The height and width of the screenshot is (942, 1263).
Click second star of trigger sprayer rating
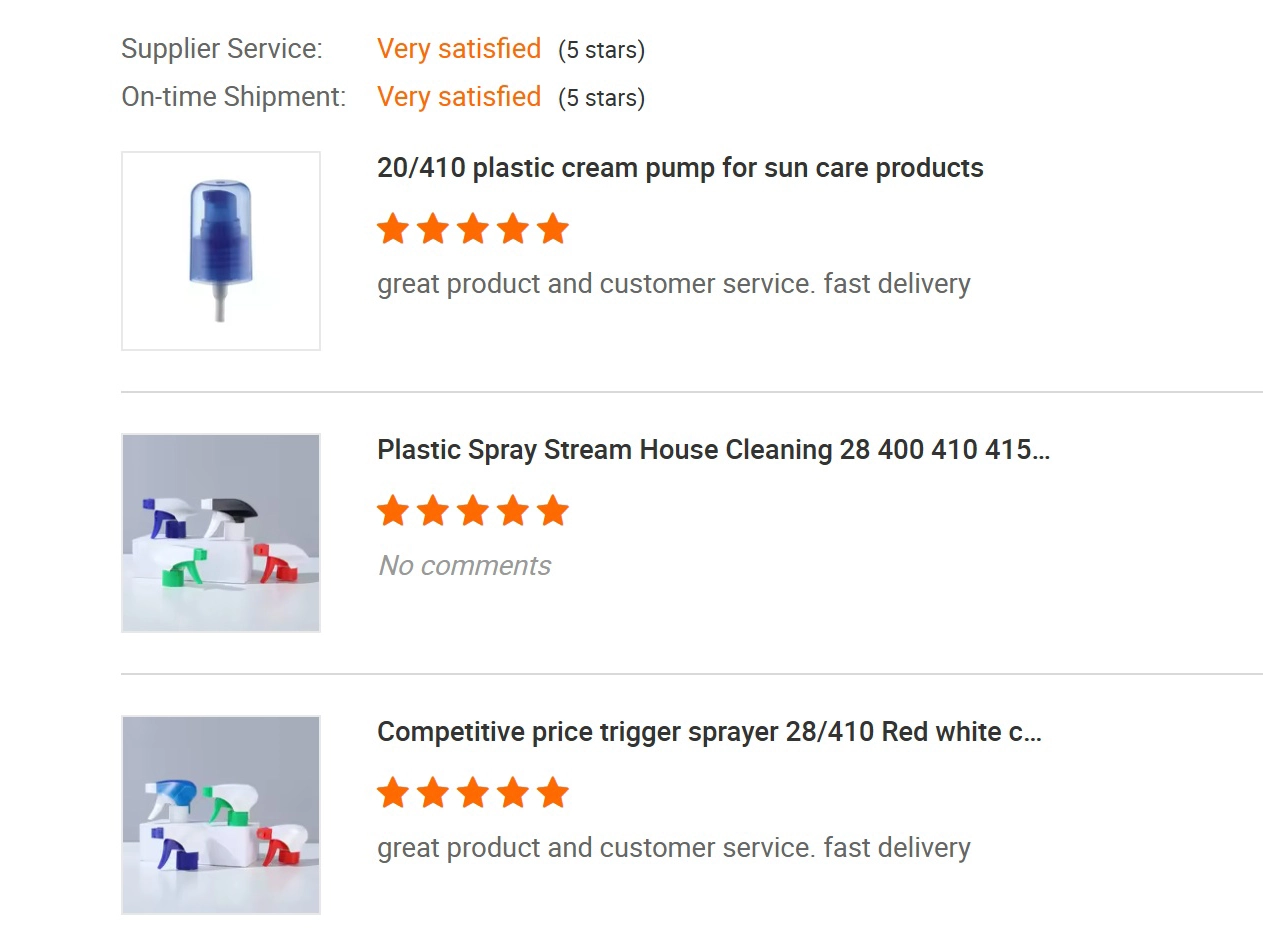[x=433, y=793]
